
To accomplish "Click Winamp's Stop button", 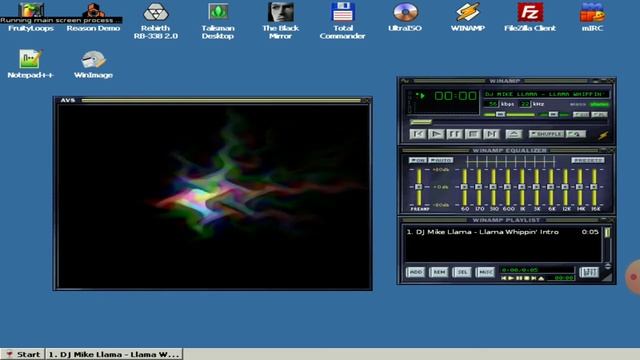I will point(473,134).
